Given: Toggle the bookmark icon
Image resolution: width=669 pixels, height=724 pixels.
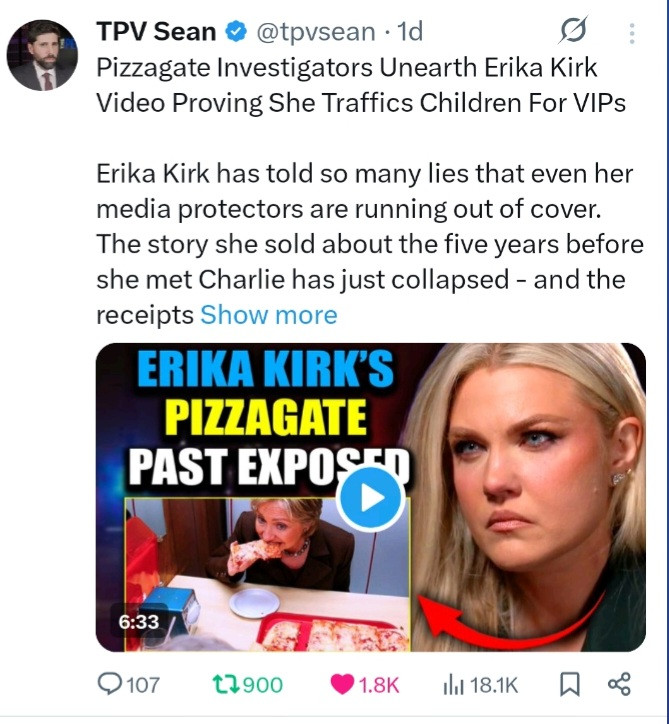Looking at the screenshot, I should click(570, 684).
